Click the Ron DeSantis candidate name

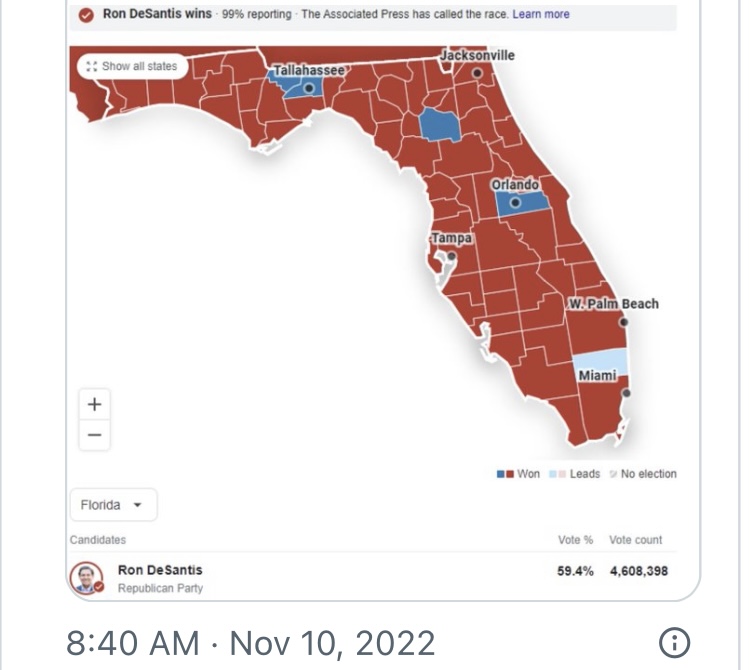pos(160,570)
